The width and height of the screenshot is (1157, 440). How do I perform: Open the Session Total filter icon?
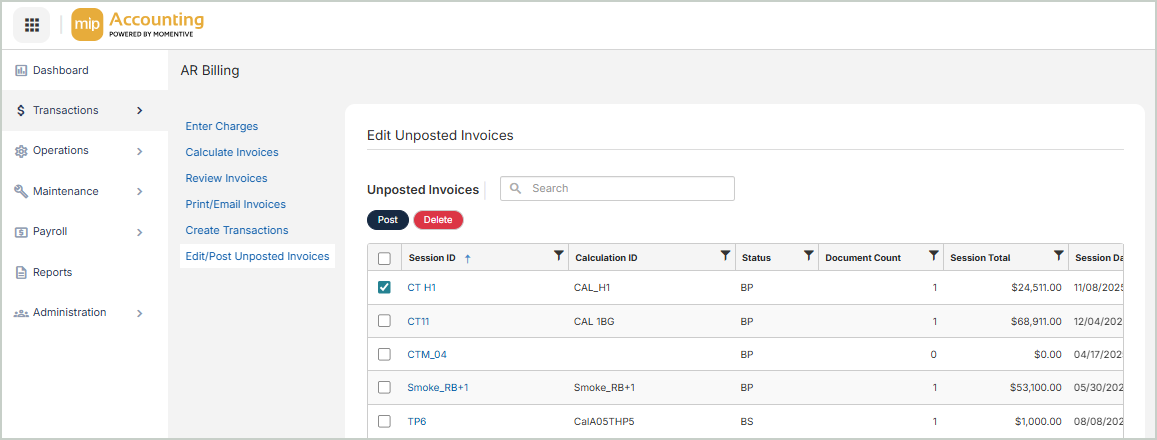[1058, 256]
